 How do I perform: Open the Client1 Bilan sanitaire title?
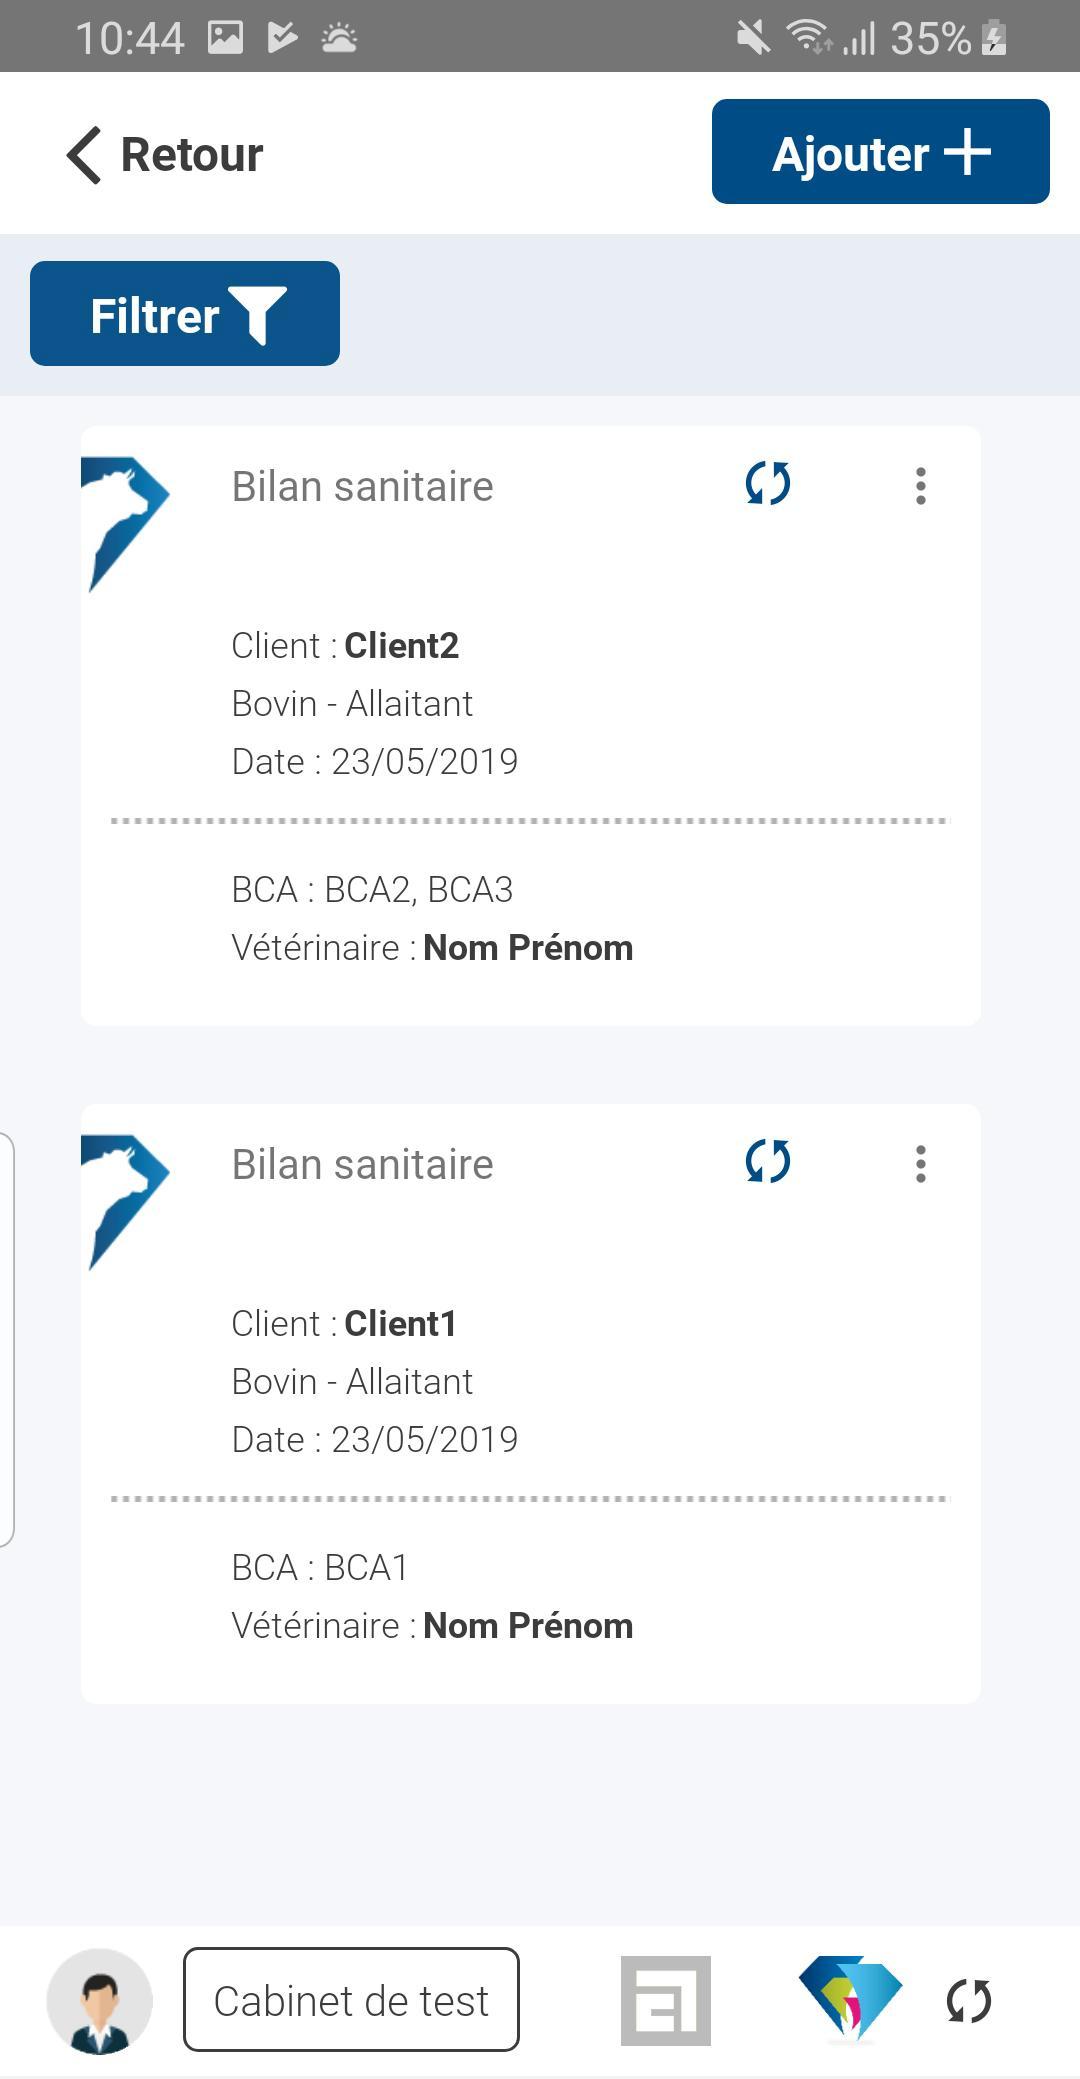point(363,1165)
